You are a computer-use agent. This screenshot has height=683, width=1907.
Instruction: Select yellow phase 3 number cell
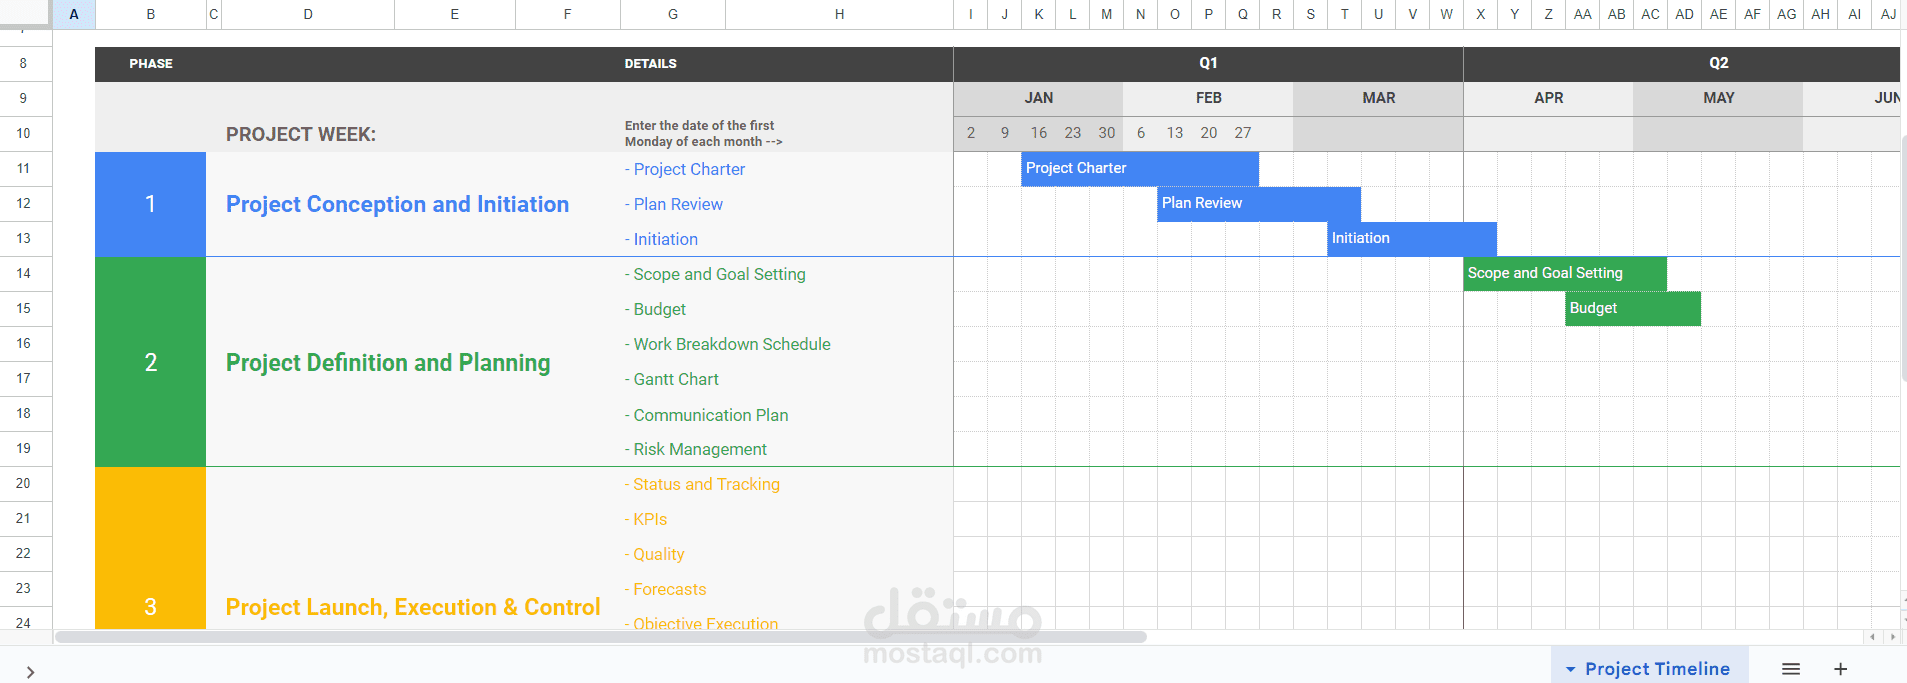click(x=150, y=548)
